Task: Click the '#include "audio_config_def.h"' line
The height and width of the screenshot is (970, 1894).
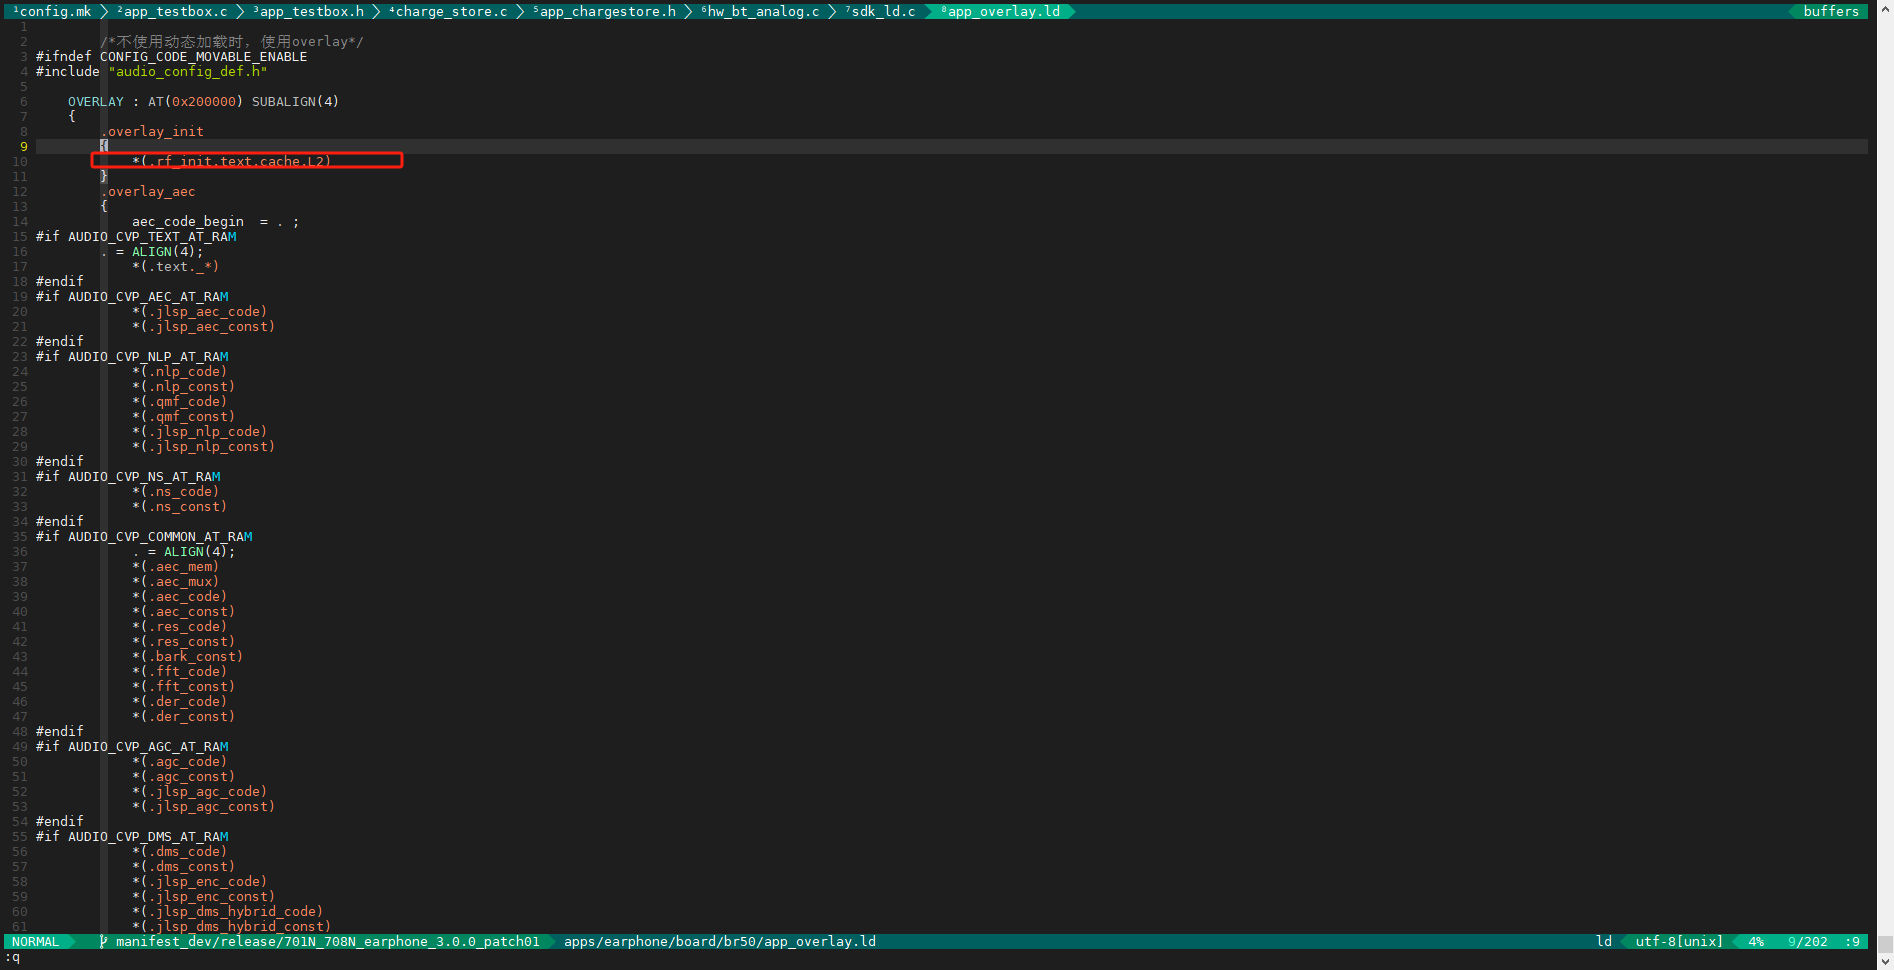Action: pyautogui.click(x=152, y=72)
